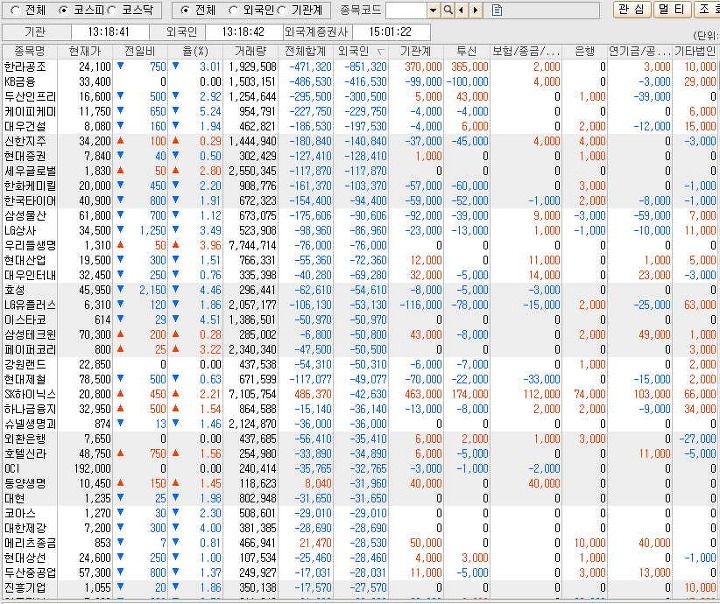
Task: Click the 멀티 button
Action: (671, 9)
